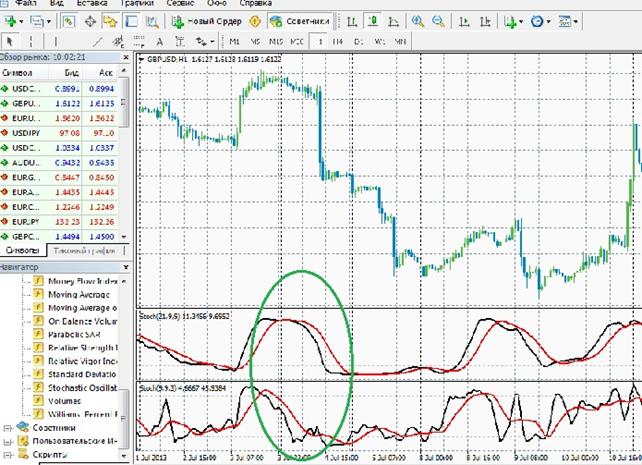Select the text label tool

click(180, 41)
